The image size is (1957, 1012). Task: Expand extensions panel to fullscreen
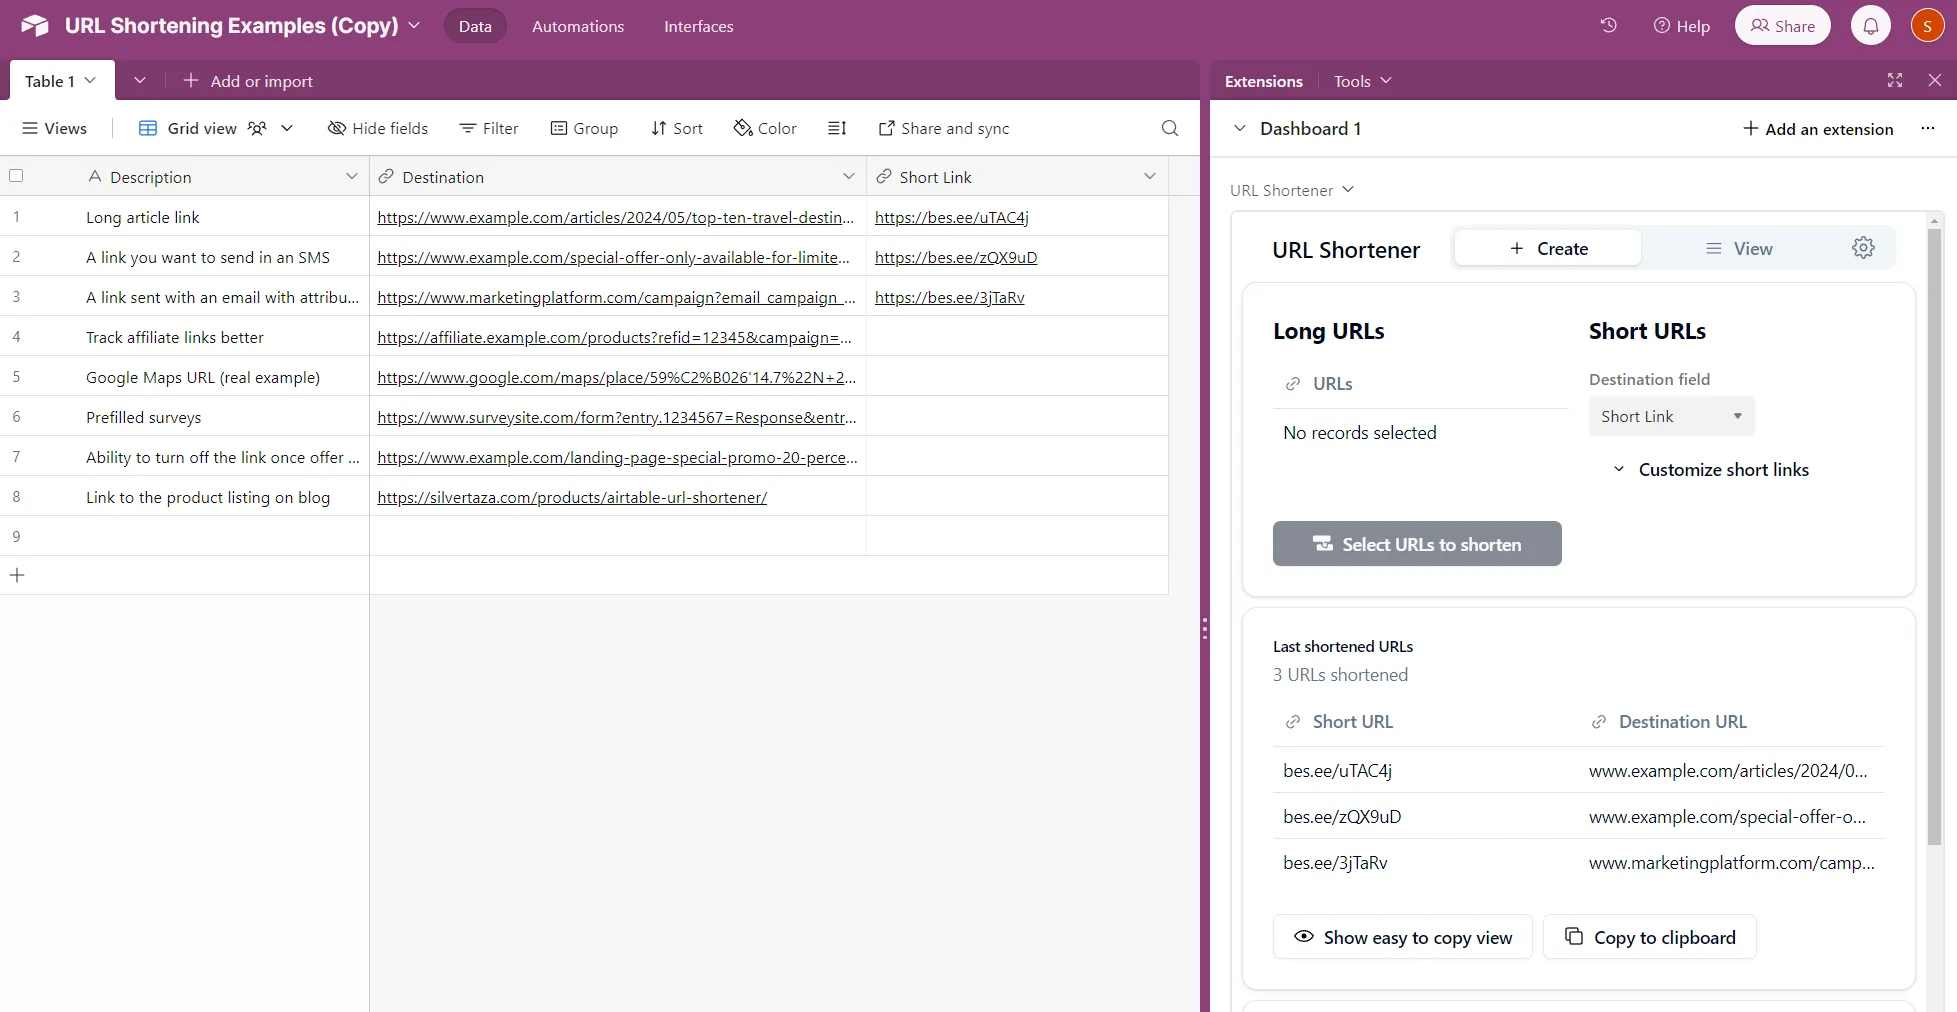click(1894, 81)
